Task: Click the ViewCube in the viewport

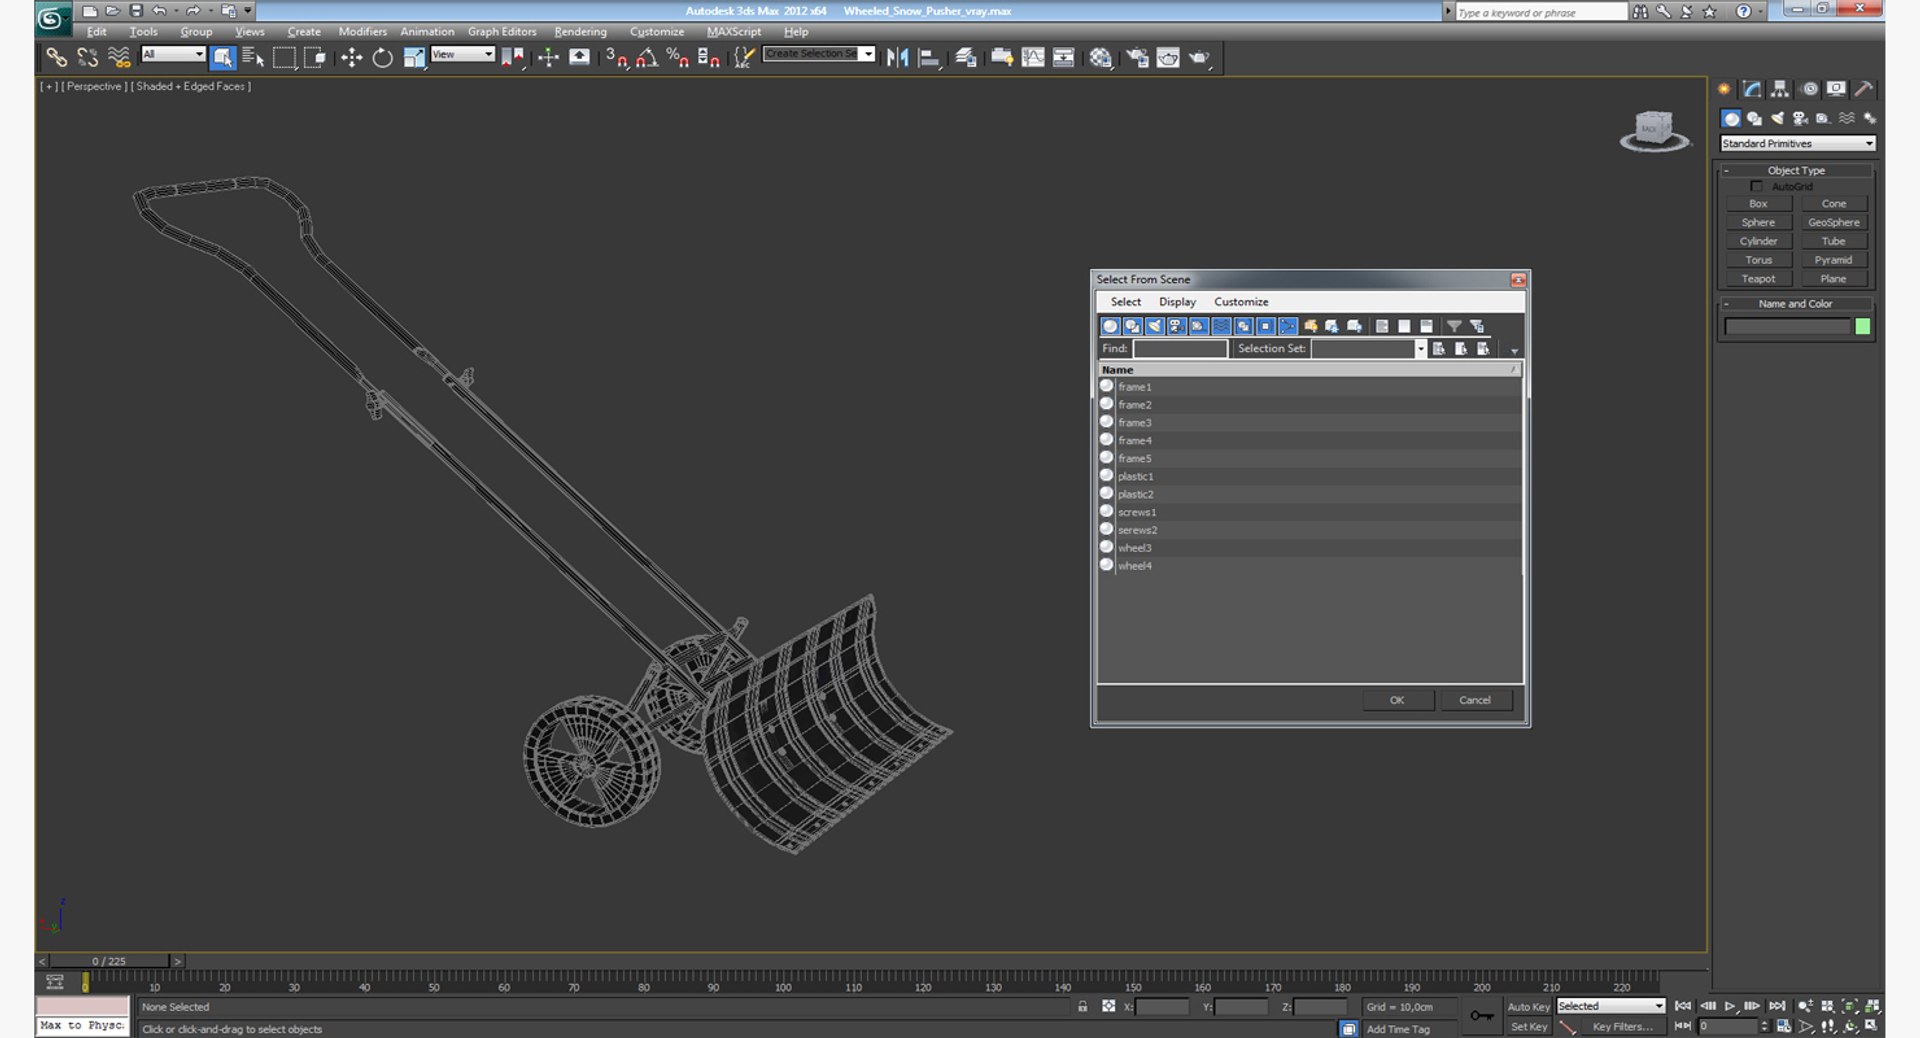Action: [x=1653, y=131]
